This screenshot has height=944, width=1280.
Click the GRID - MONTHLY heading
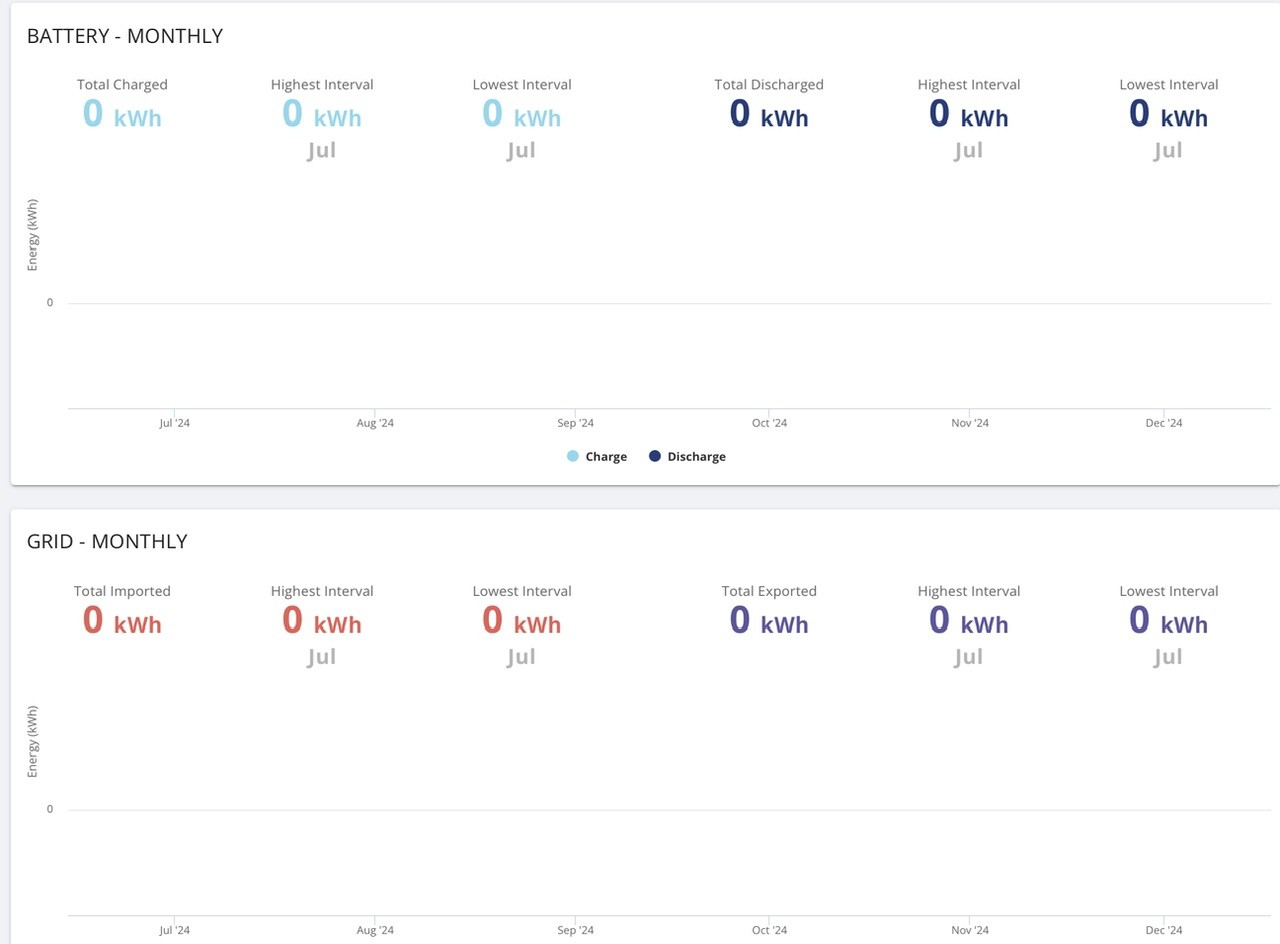coord(107,542)
